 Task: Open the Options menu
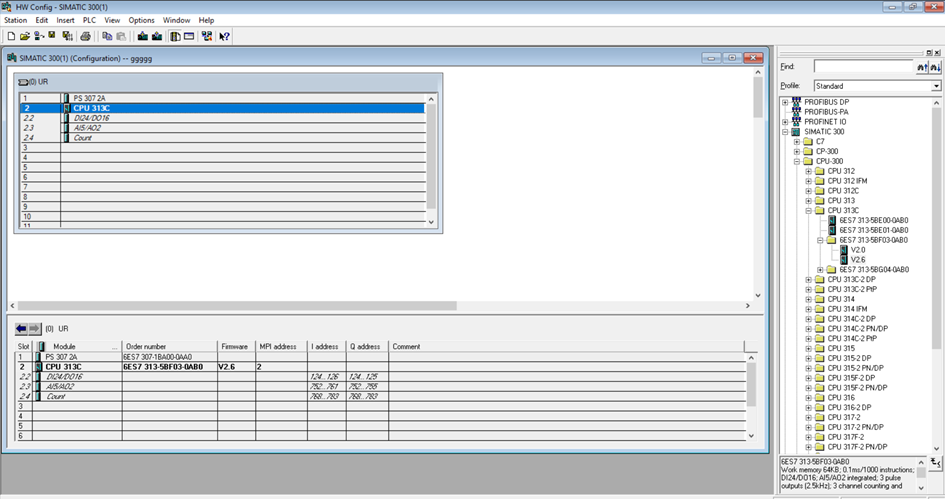point(141,20)
